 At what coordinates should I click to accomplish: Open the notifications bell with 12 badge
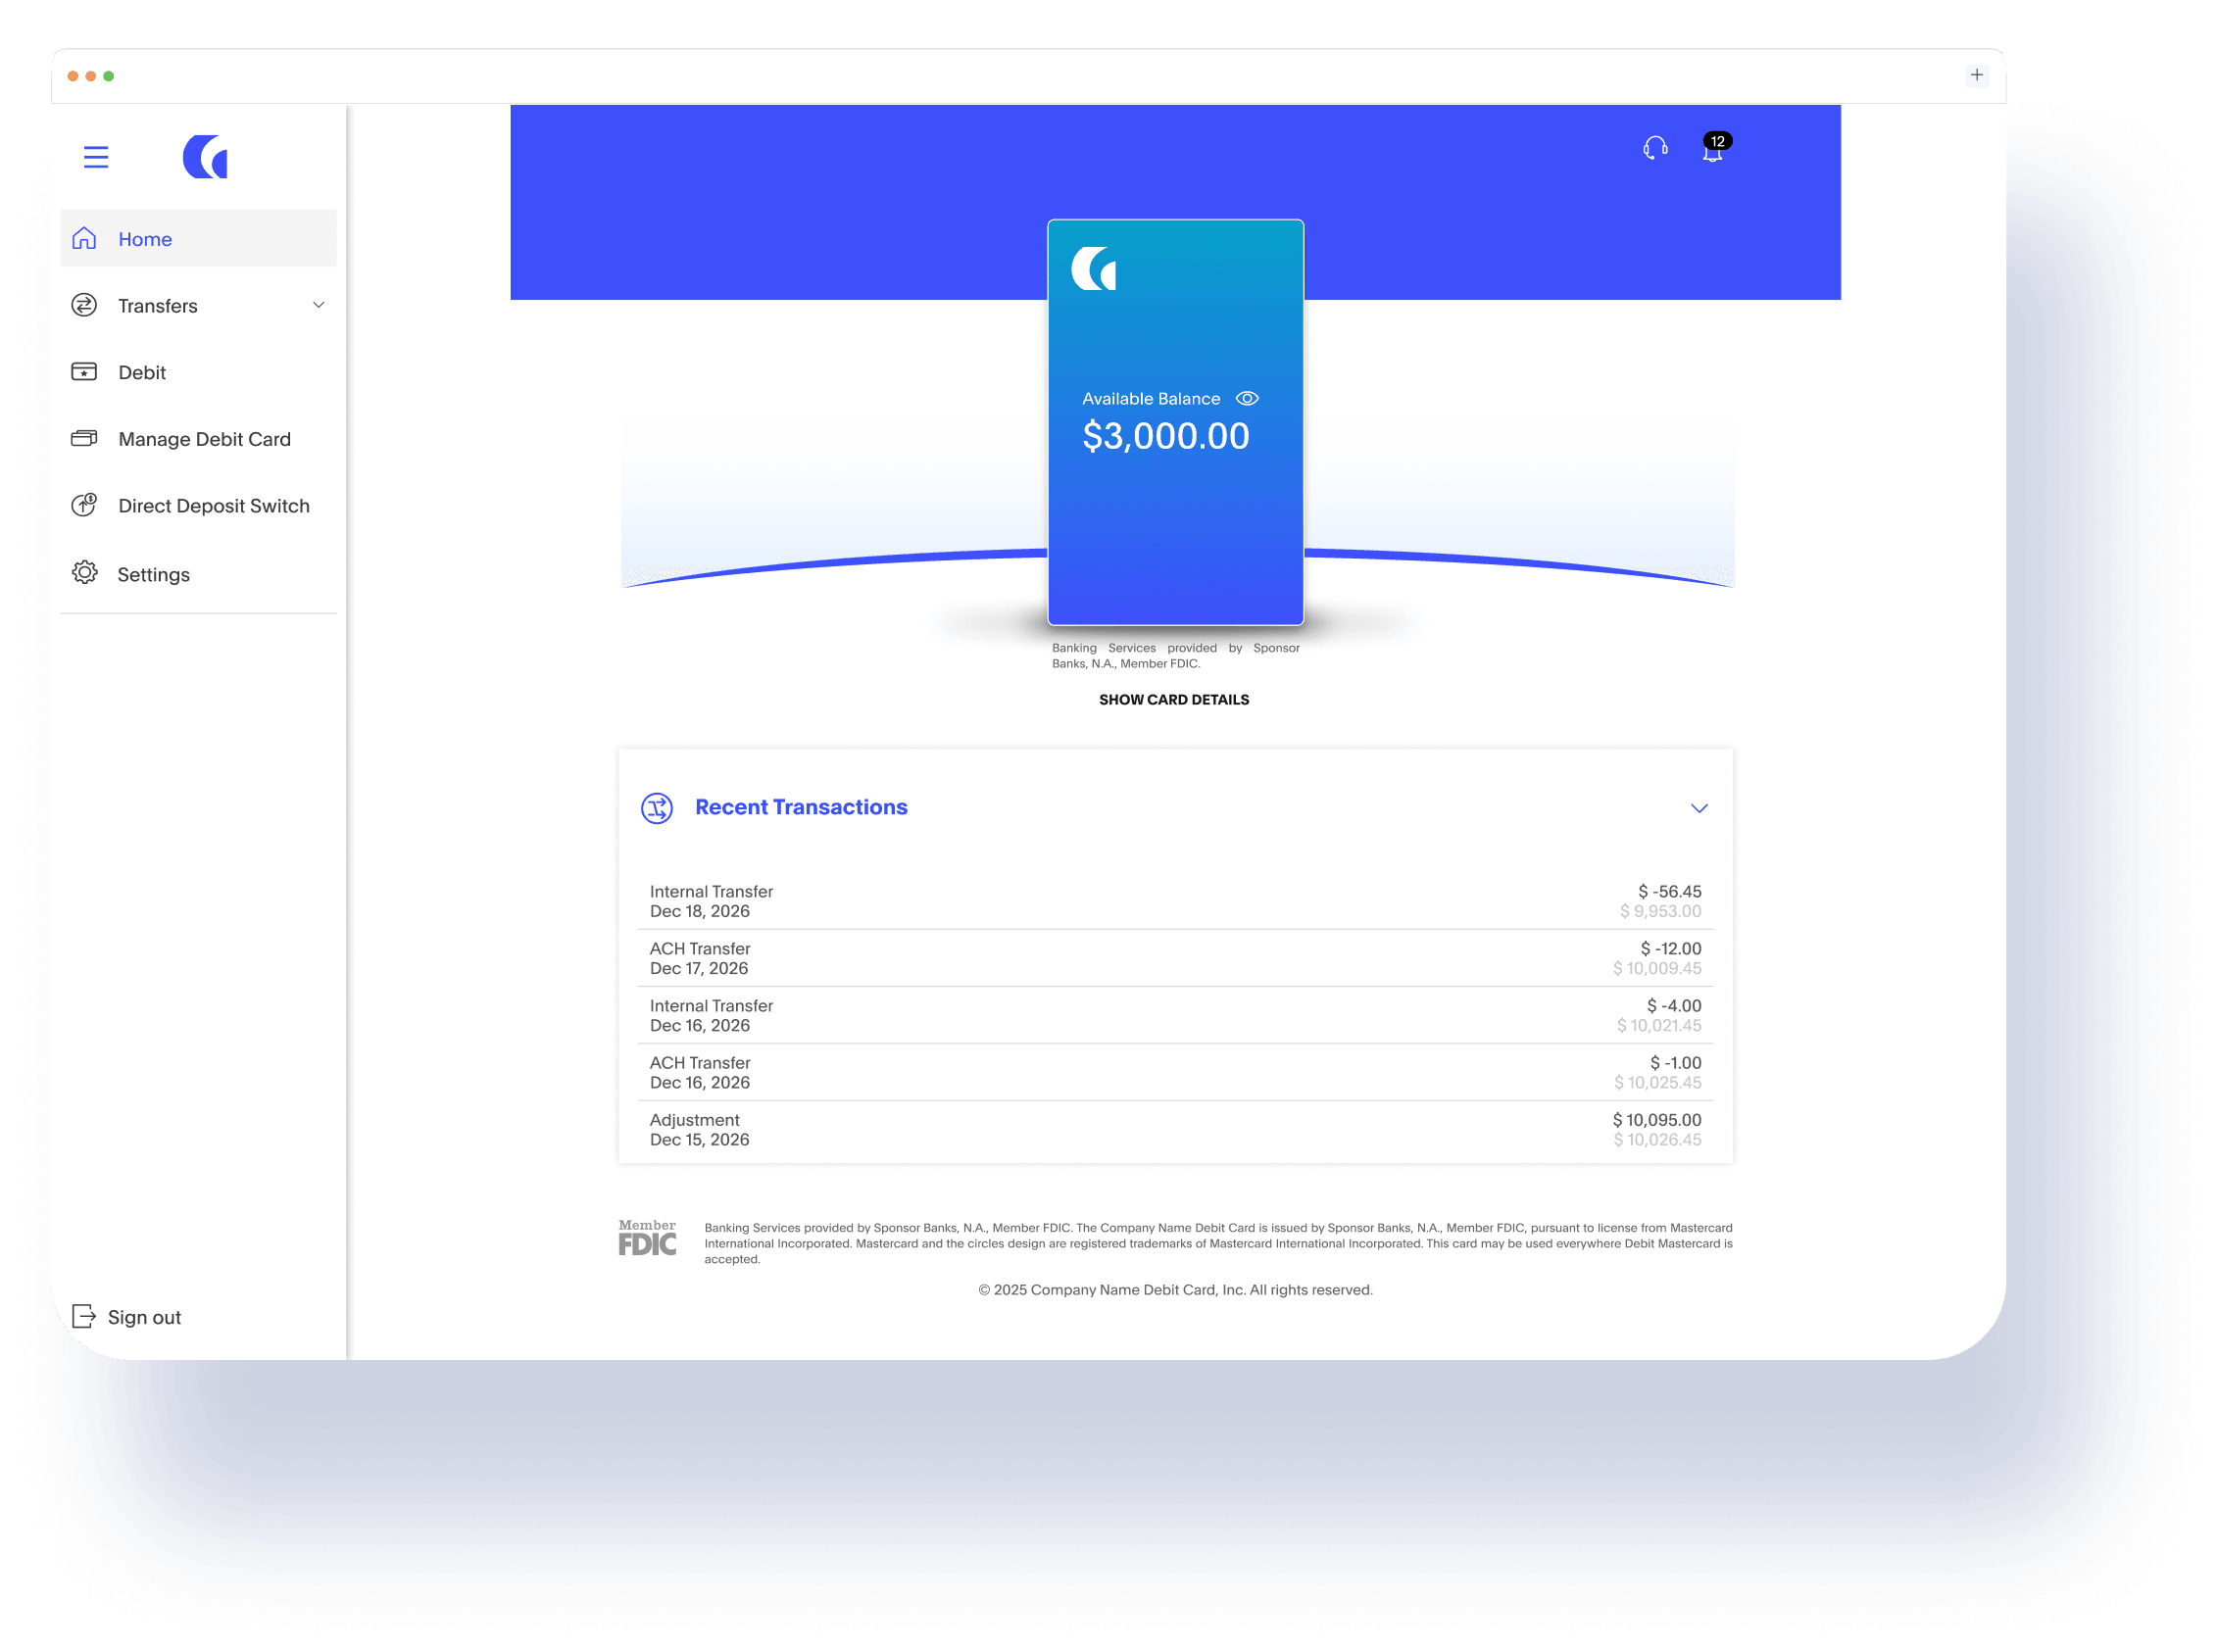tap(1713, 150)
